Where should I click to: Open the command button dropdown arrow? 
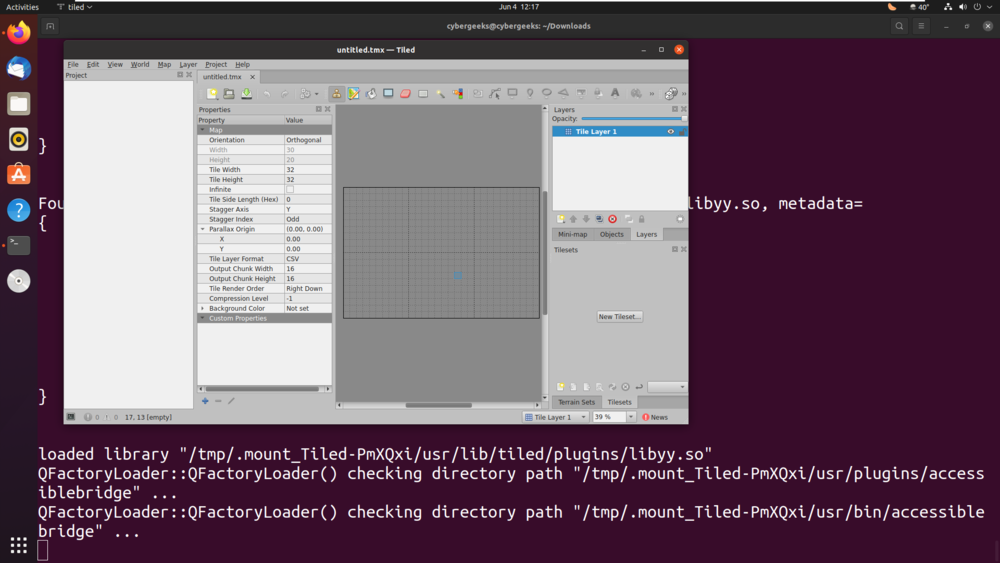[317, 94]
